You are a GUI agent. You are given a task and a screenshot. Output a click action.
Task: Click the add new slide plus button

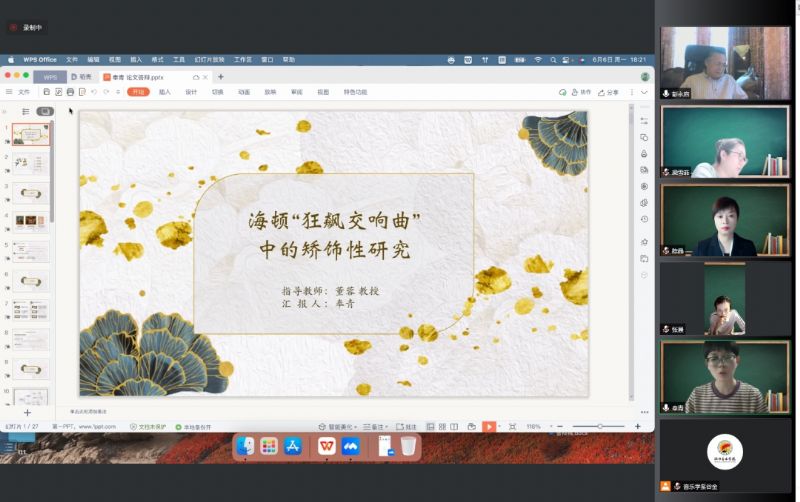tap(27, 412)
